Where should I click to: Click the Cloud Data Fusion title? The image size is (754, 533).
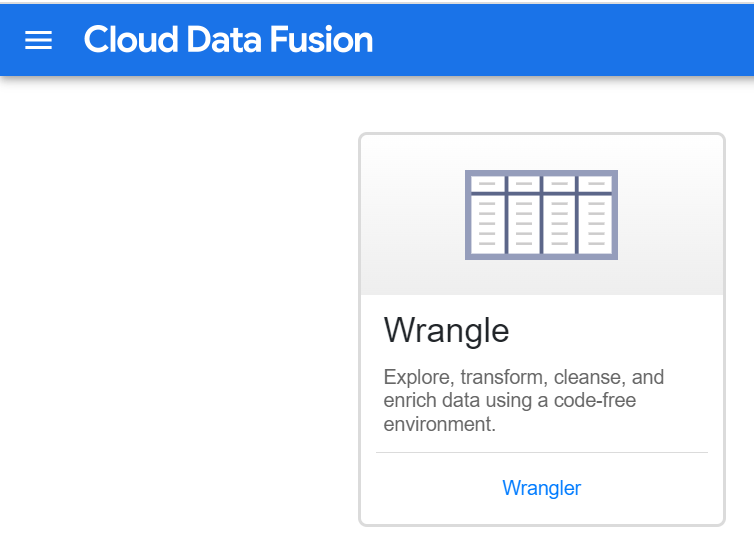(228, 40)
